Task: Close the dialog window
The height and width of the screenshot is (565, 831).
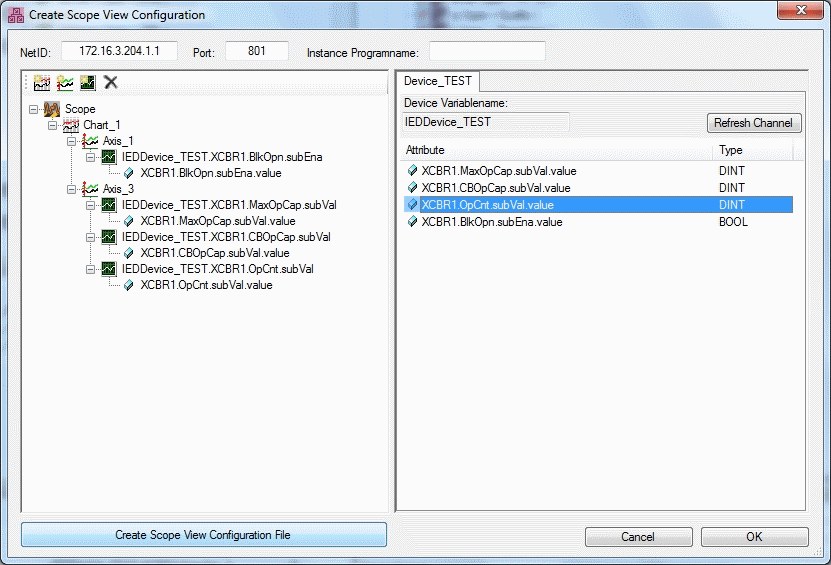Action: tap(801, 10)
